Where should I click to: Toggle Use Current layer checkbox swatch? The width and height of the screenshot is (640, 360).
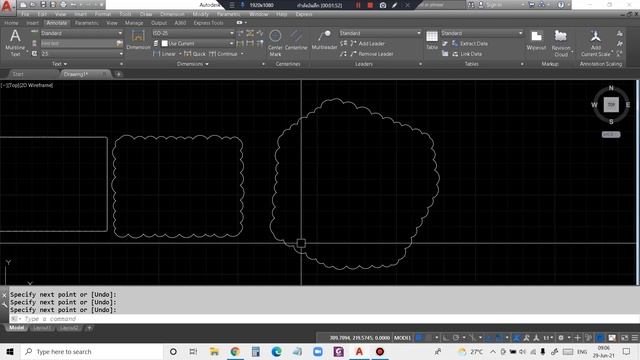pos(164,43)
